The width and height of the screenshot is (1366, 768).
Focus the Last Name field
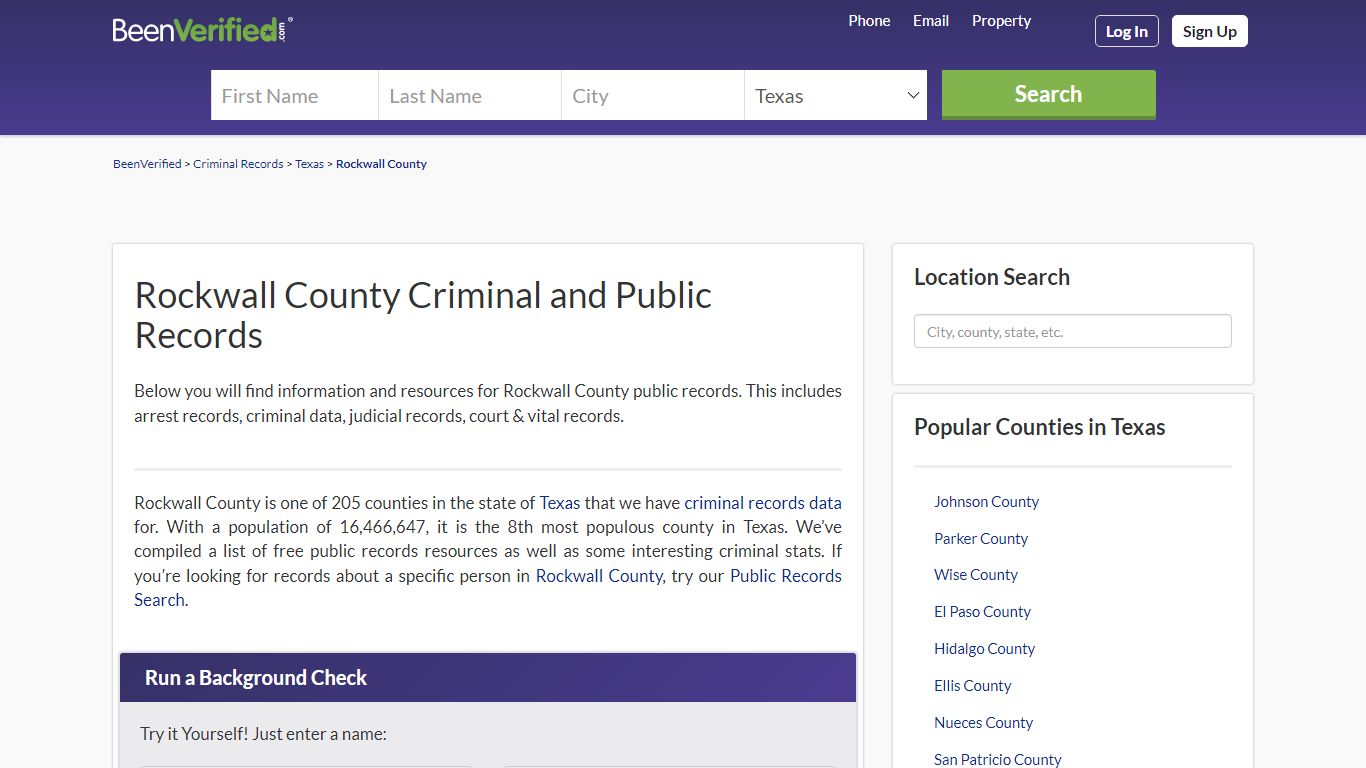coord(470,95)
